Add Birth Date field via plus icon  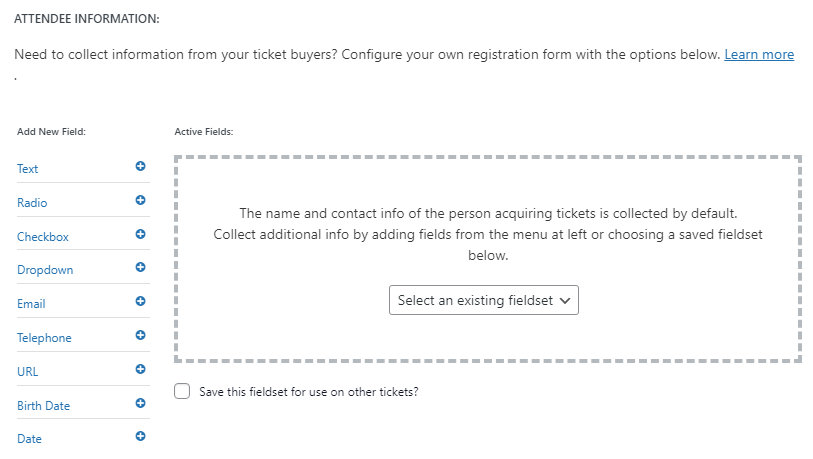point(141,403)
